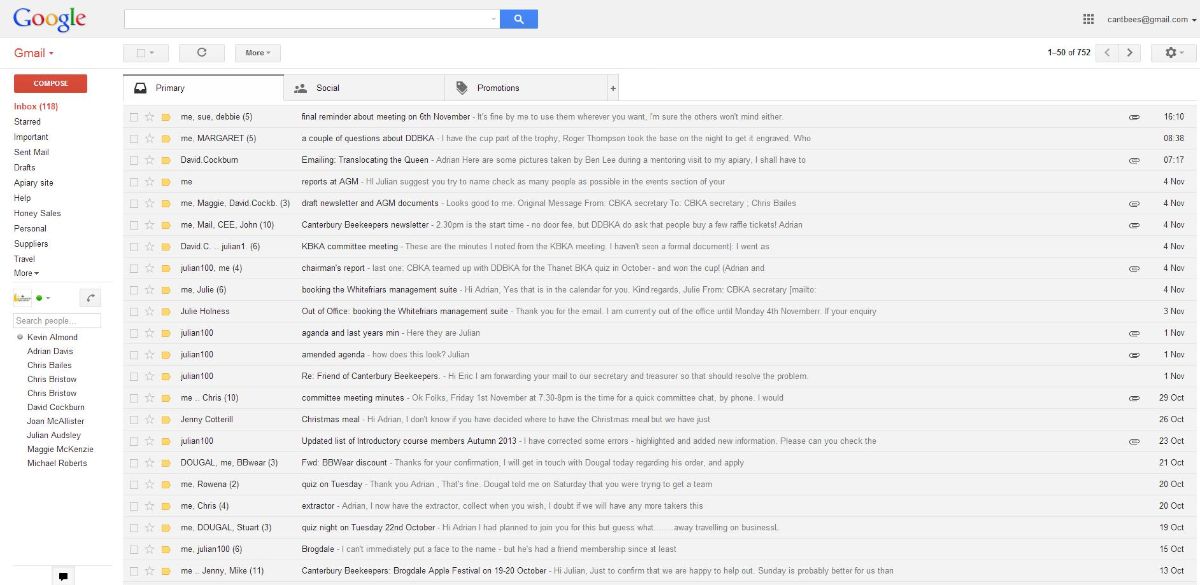Tick checkbox for 'final reminder about meeting' email
This screenshot has width=1200, height=585.
click(x=134, y=117)
